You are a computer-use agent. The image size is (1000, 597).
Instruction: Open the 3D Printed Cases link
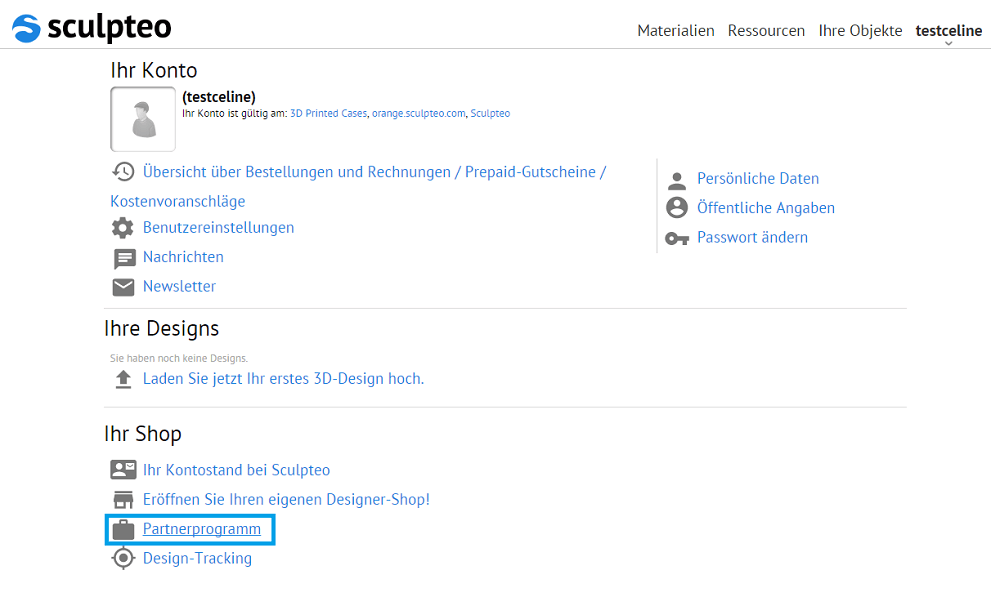(x=328, y=114)
